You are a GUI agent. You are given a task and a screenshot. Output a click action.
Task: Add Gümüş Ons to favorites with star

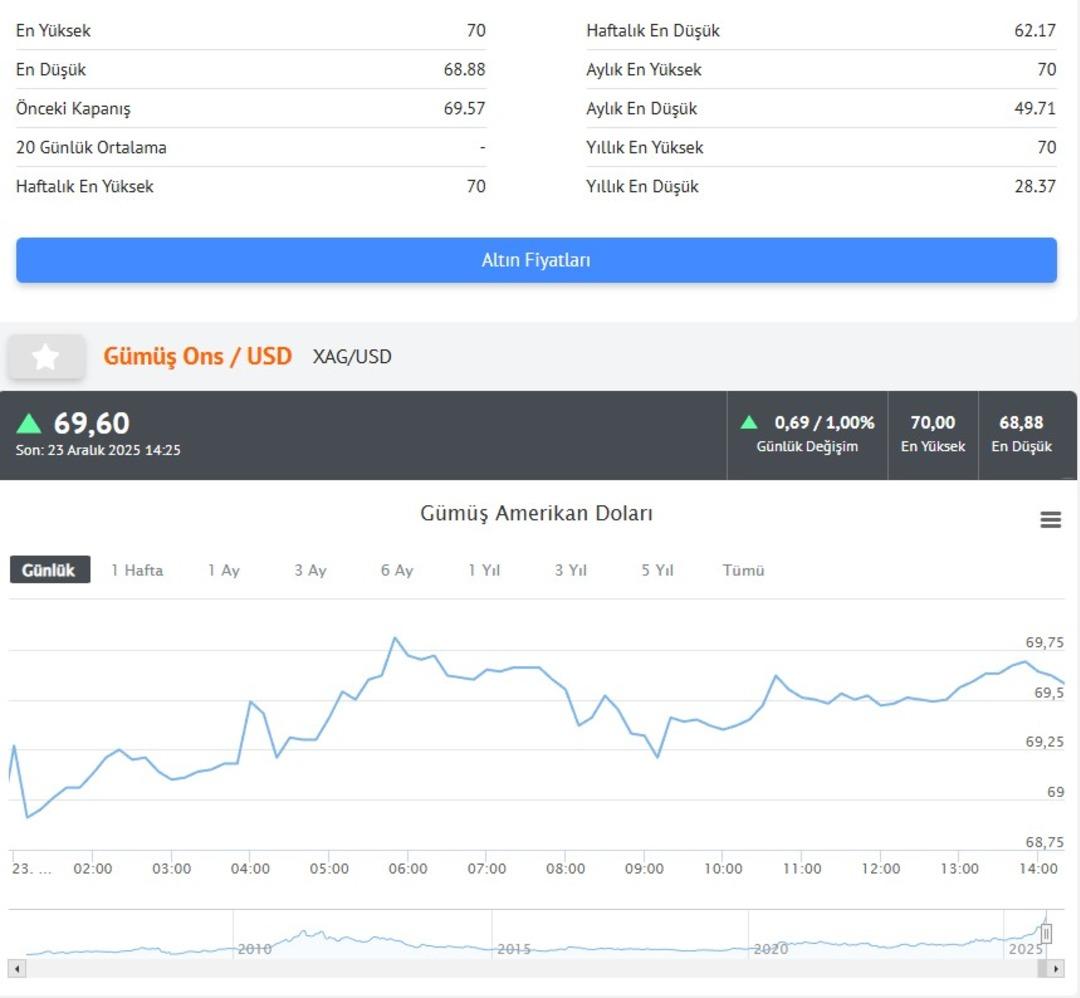click(46, 357)
